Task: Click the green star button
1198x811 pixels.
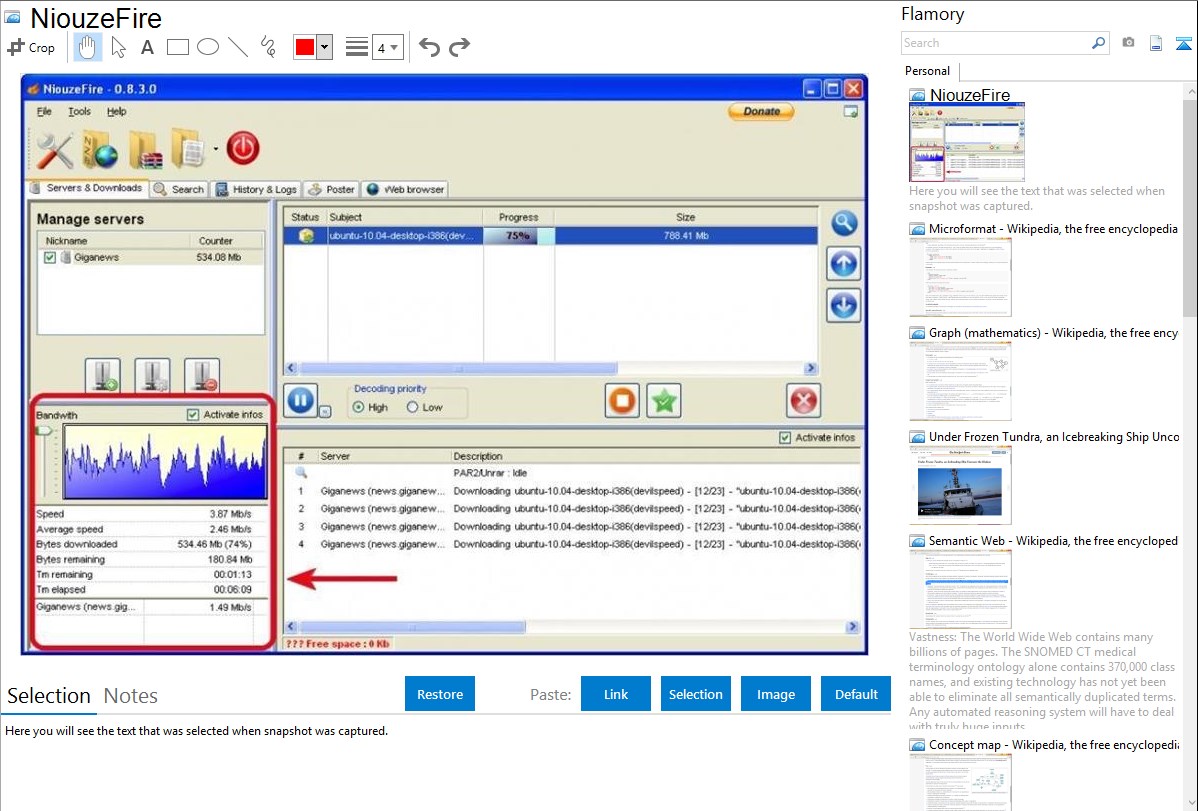Action: pyautogui.click(x=664, y=401)
